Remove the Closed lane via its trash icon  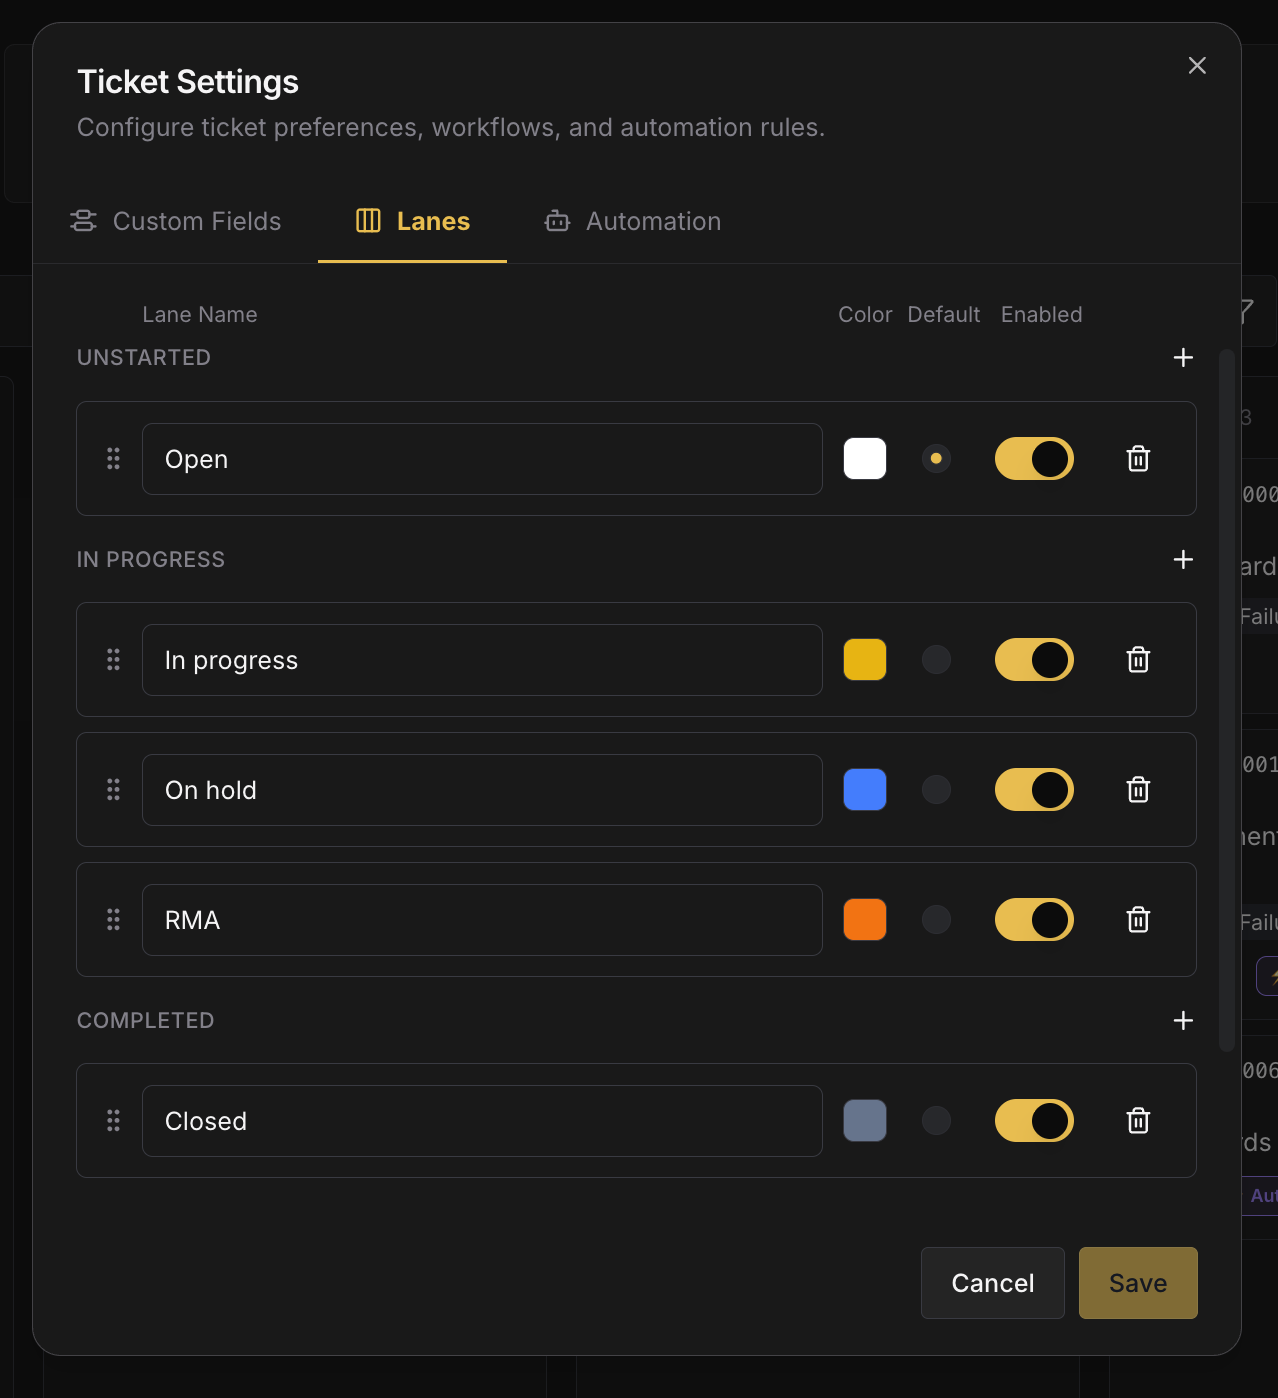1138,1121
